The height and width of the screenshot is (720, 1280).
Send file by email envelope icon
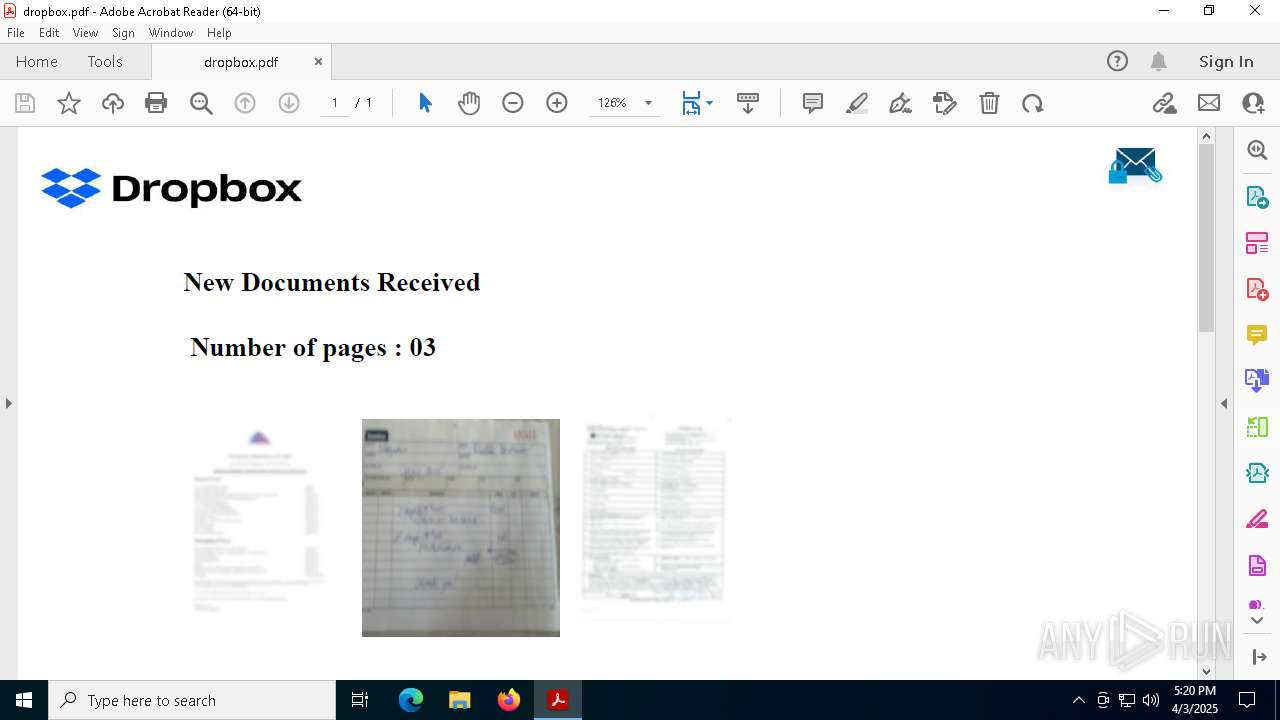(1209, 103)
